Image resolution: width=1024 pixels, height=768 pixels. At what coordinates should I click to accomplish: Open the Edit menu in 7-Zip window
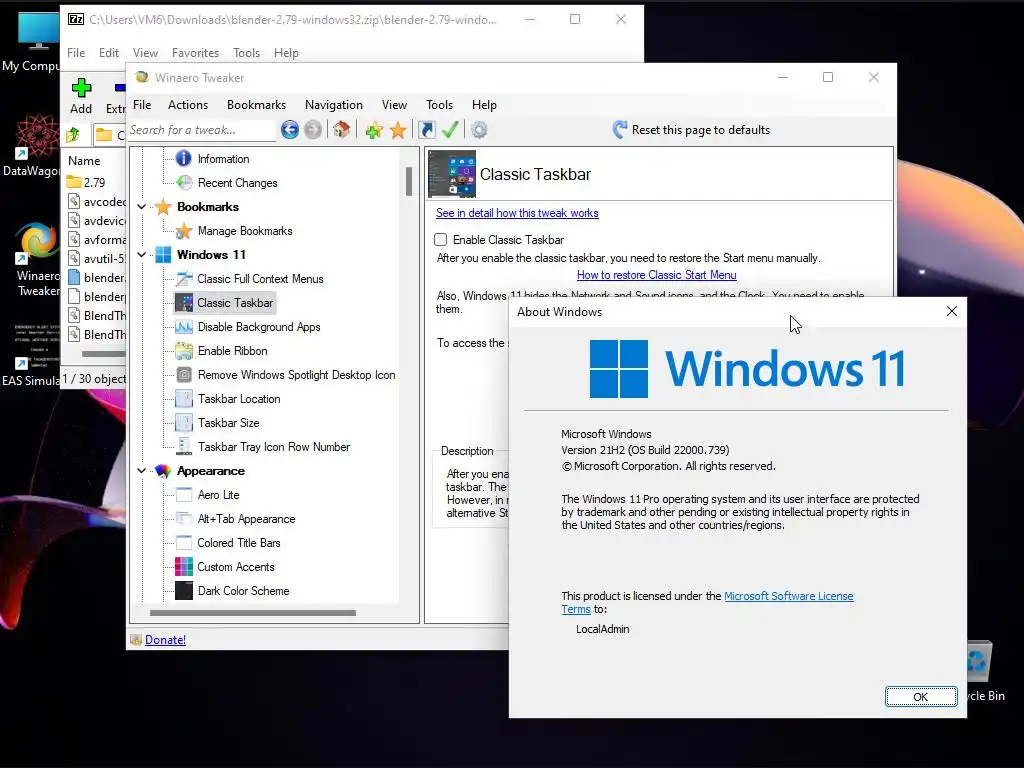click(x=108, y=53)
